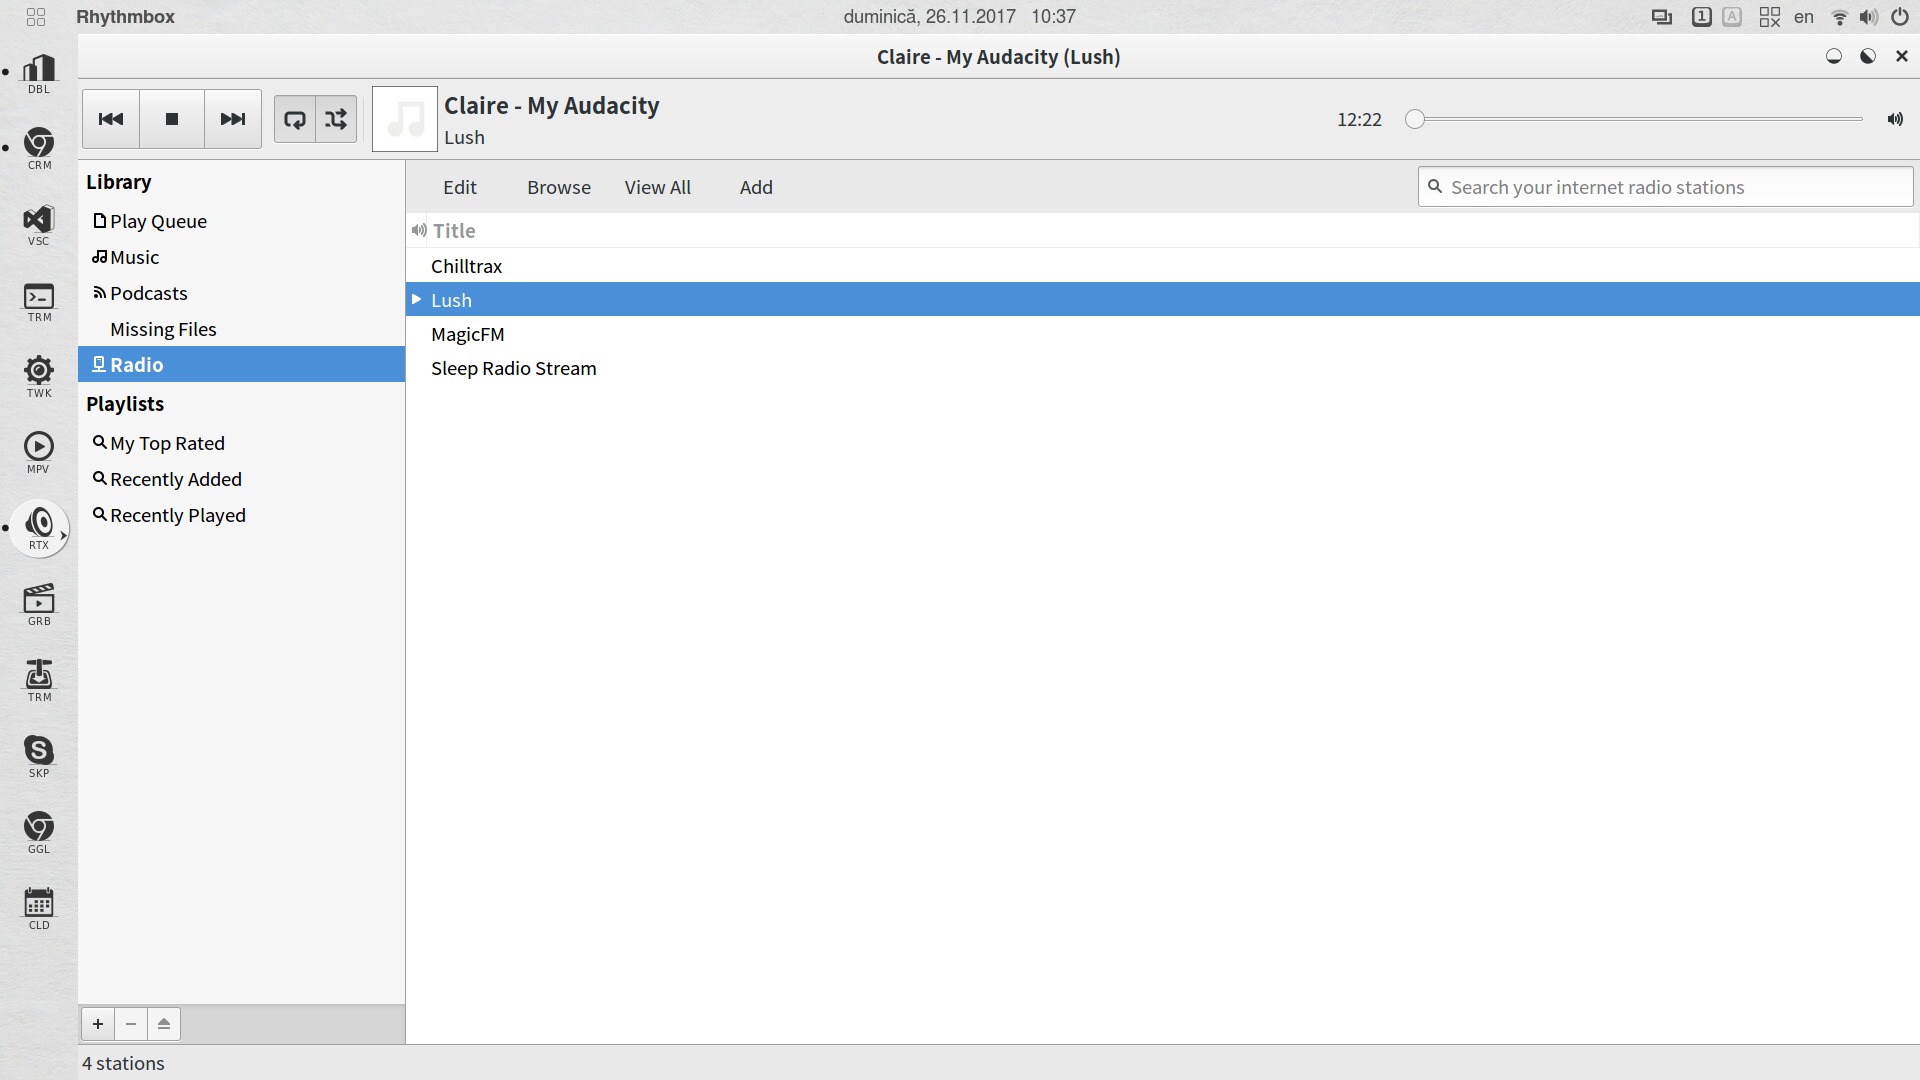Select the Sleep Radio Stream station
This screenshot has width=1920, height=1080.
coord(513,368)
